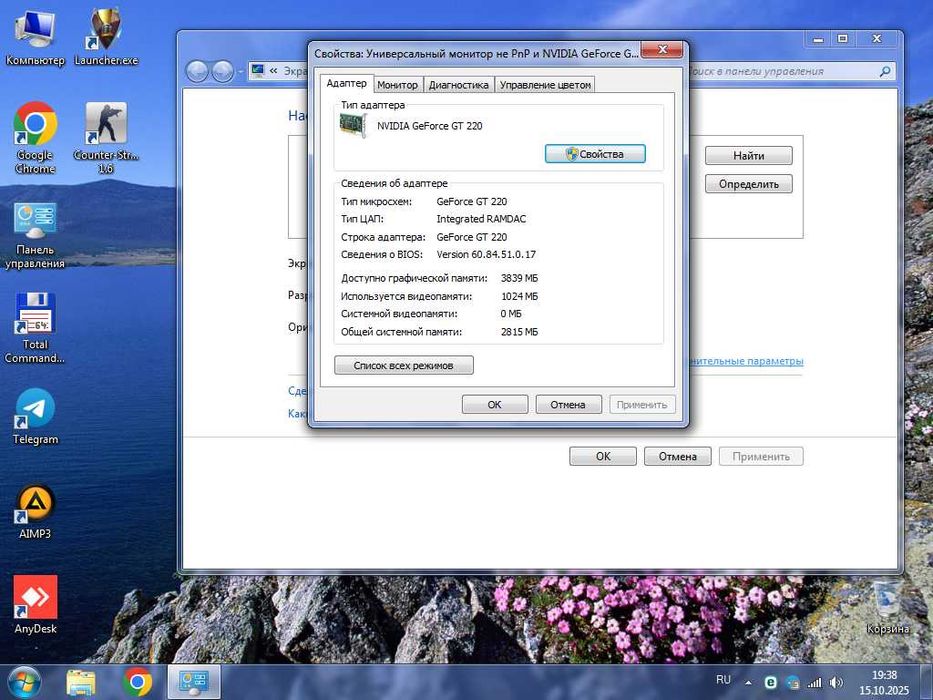Select the Total Commander desktop shortcut

[x=35, y=329]
